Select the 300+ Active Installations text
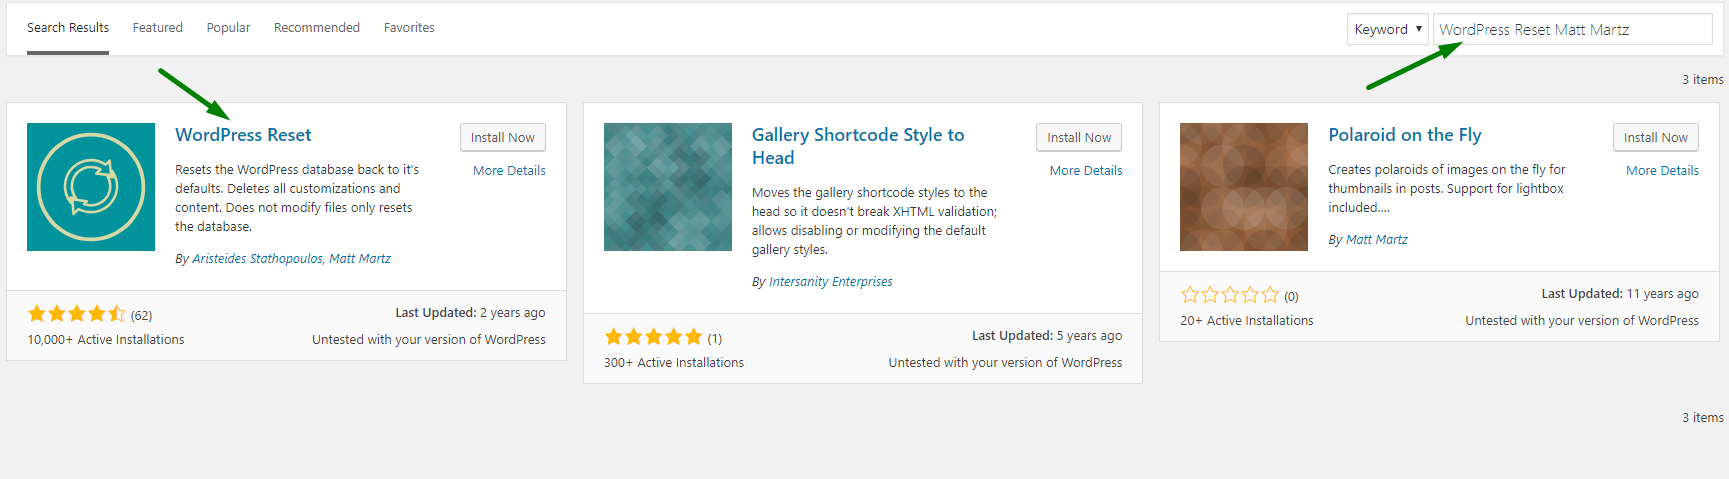This screenshot has height=479, width=1729. tap(674, 363)
